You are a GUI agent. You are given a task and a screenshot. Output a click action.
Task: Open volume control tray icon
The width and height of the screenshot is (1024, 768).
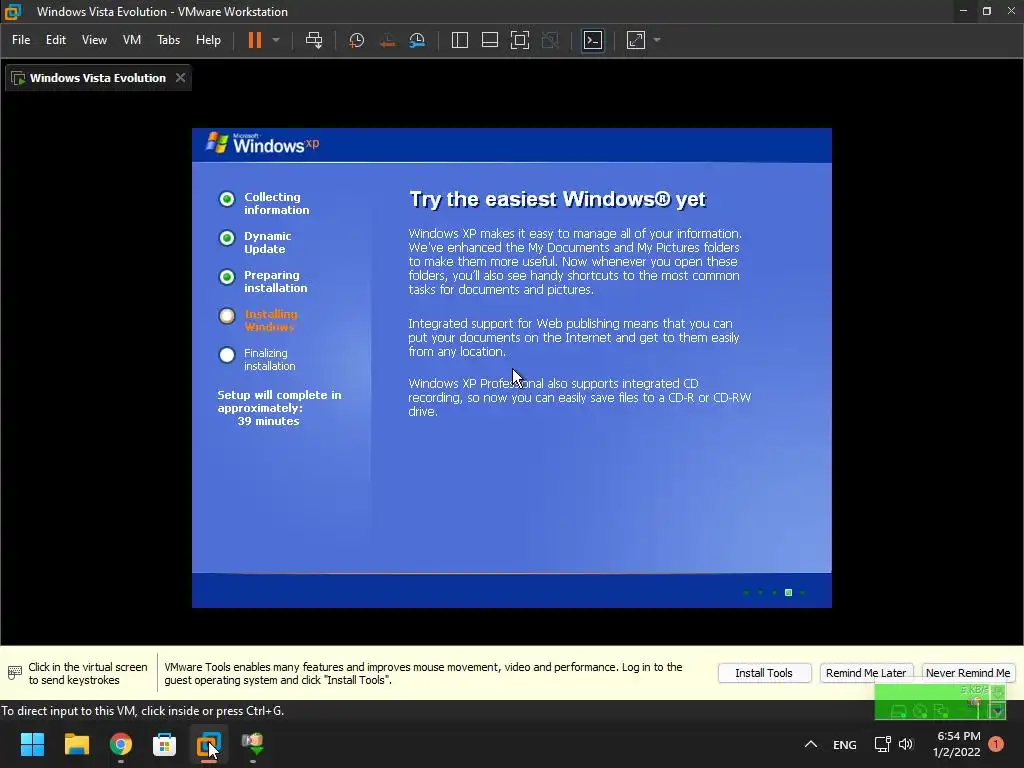point(906,744)
